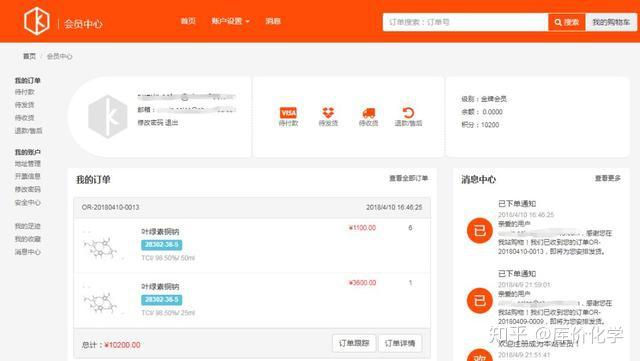Image resolution: width=640 pixels, height=361 pixels.
Task: Open 我的购物车 shopping cart
Action: pos(611,22)
